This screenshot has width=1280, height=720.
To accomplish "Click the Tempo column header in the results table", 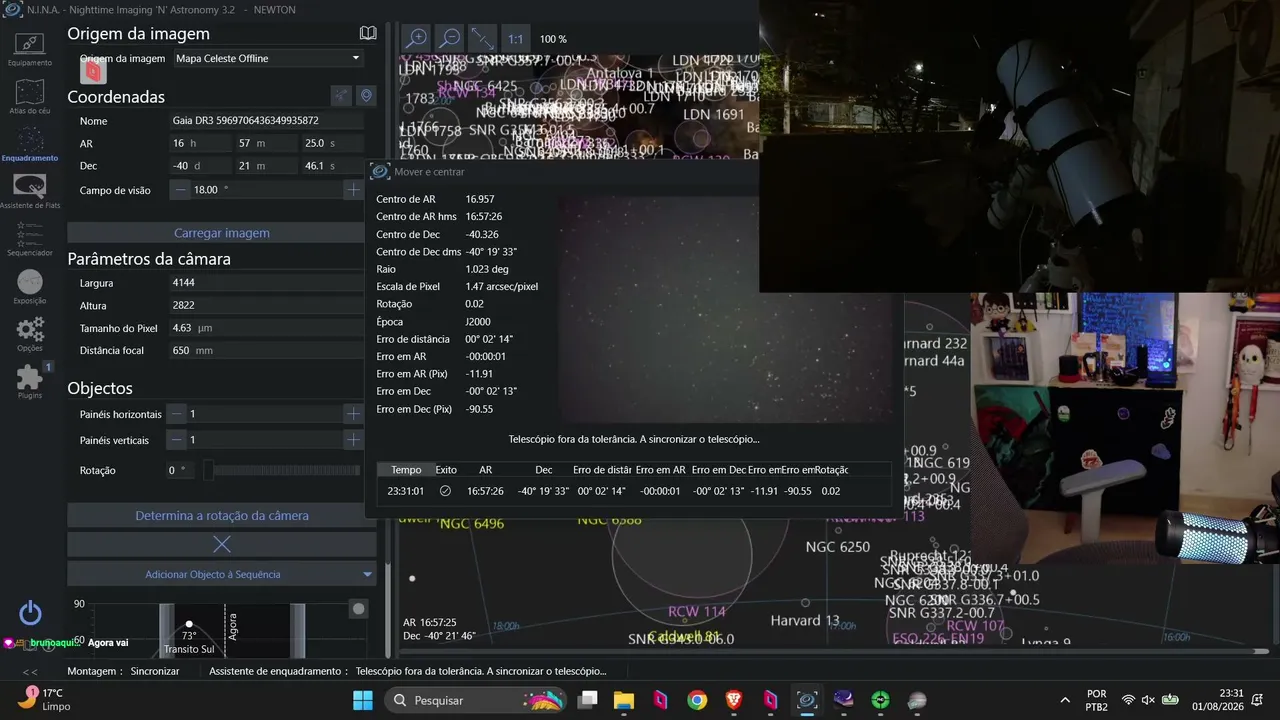I will tap(406, 470).
